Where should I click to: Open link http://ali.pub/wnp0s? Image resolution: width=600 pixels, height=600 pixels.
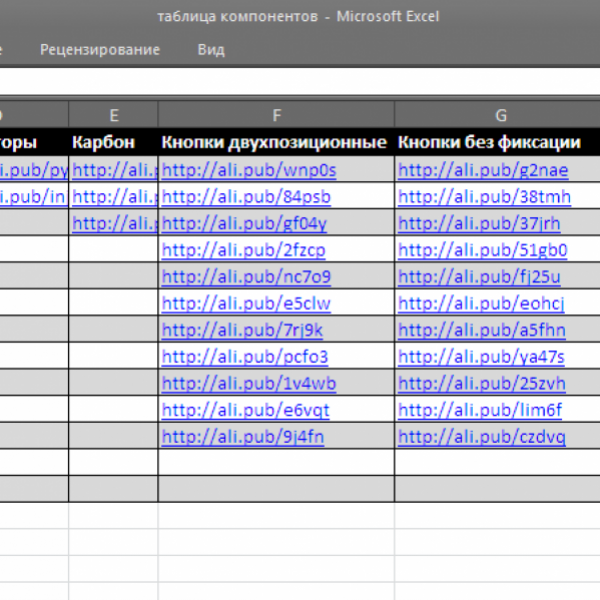[x=249, y=169]
